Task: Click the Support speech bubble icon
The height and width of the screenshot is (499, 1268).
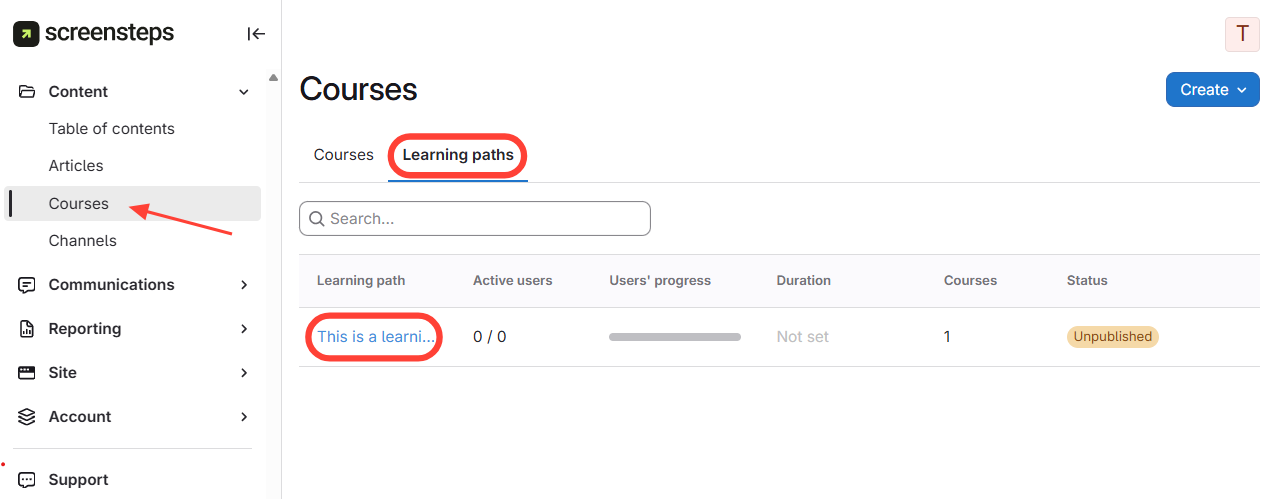Action: (x=27, y=480)
